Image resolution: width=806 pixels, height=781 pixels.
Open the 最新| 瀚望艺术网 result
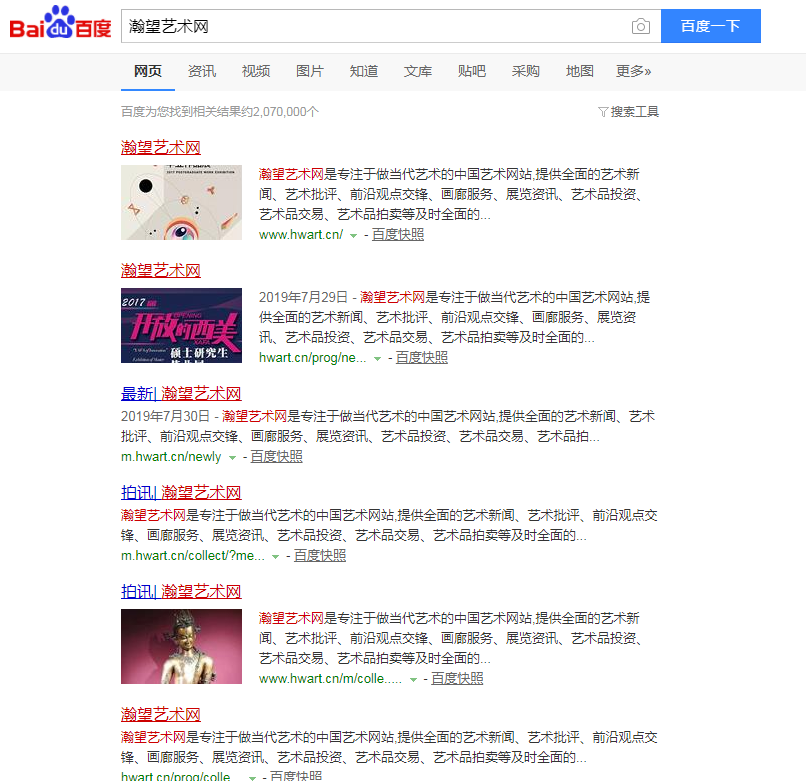181,393
